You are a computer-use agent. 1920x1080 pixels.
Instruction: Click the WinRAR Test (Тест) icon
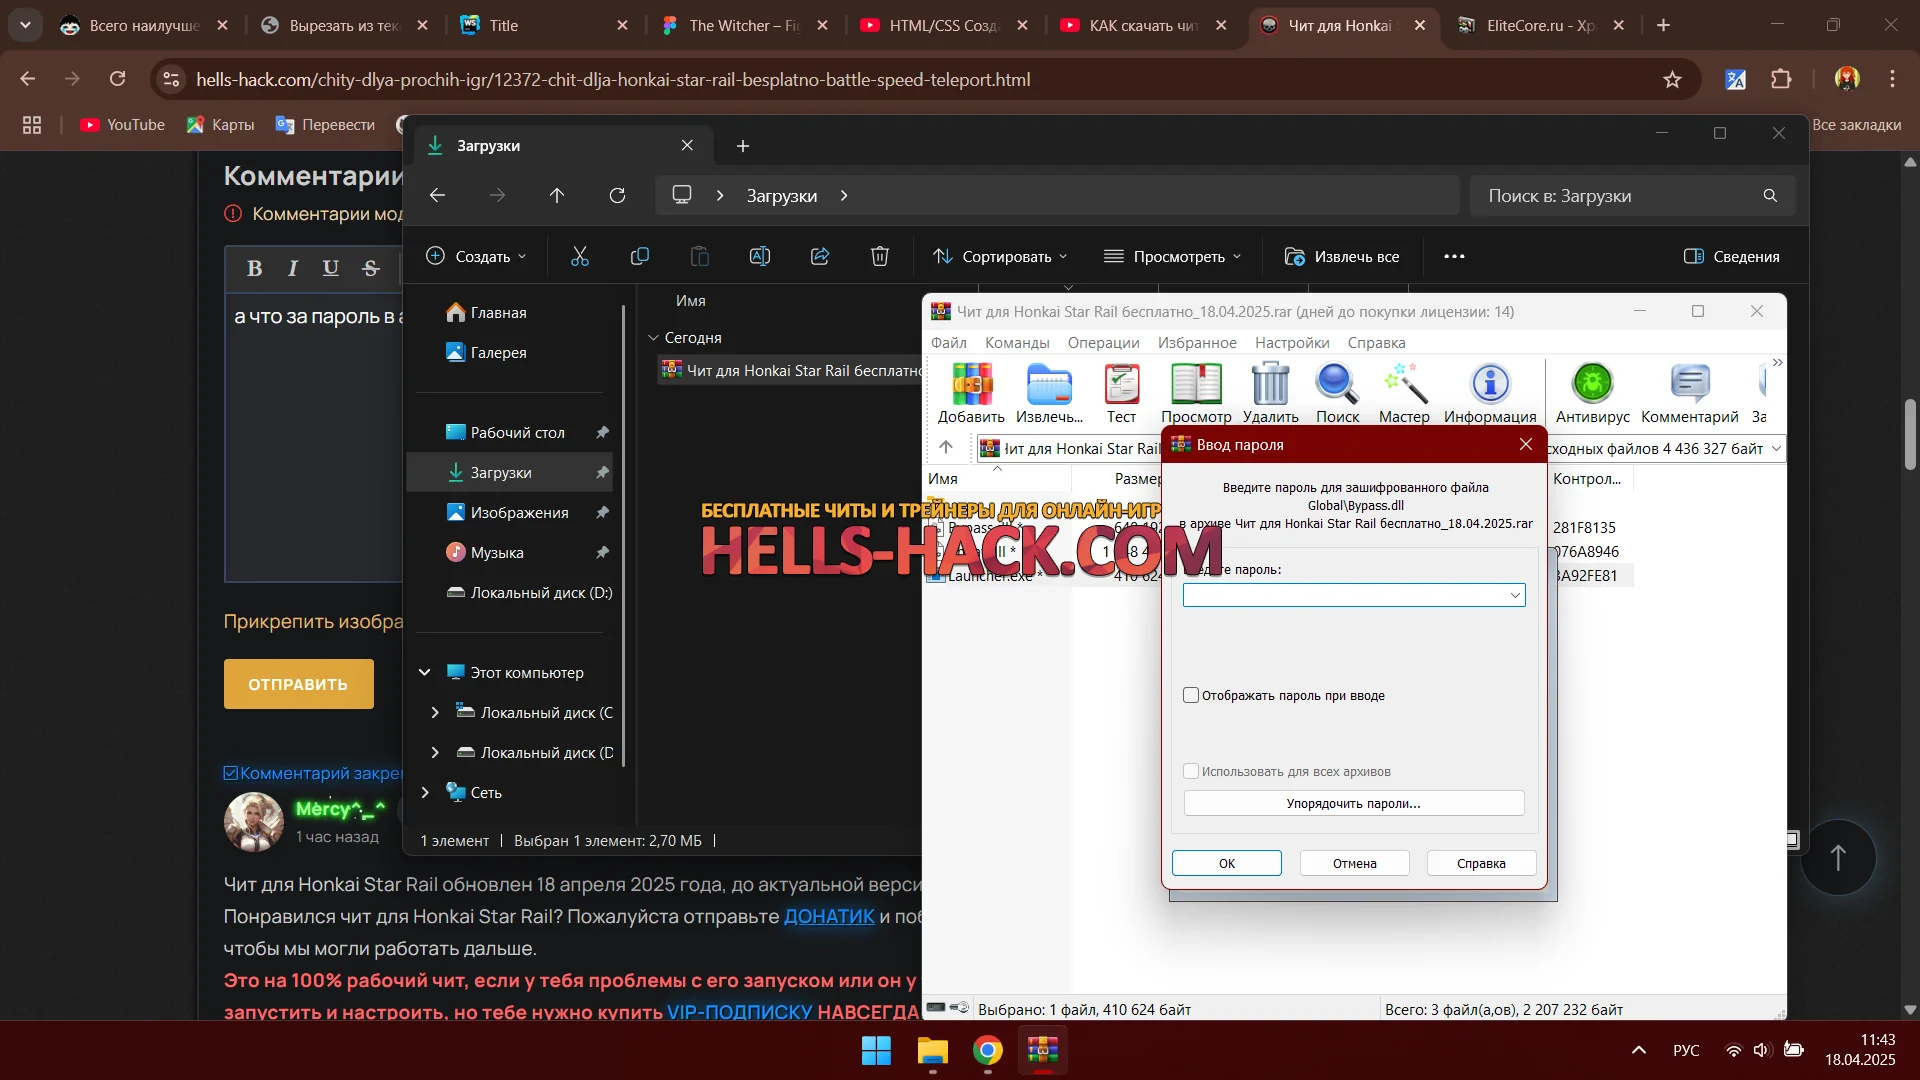[x=1121, y=393]
